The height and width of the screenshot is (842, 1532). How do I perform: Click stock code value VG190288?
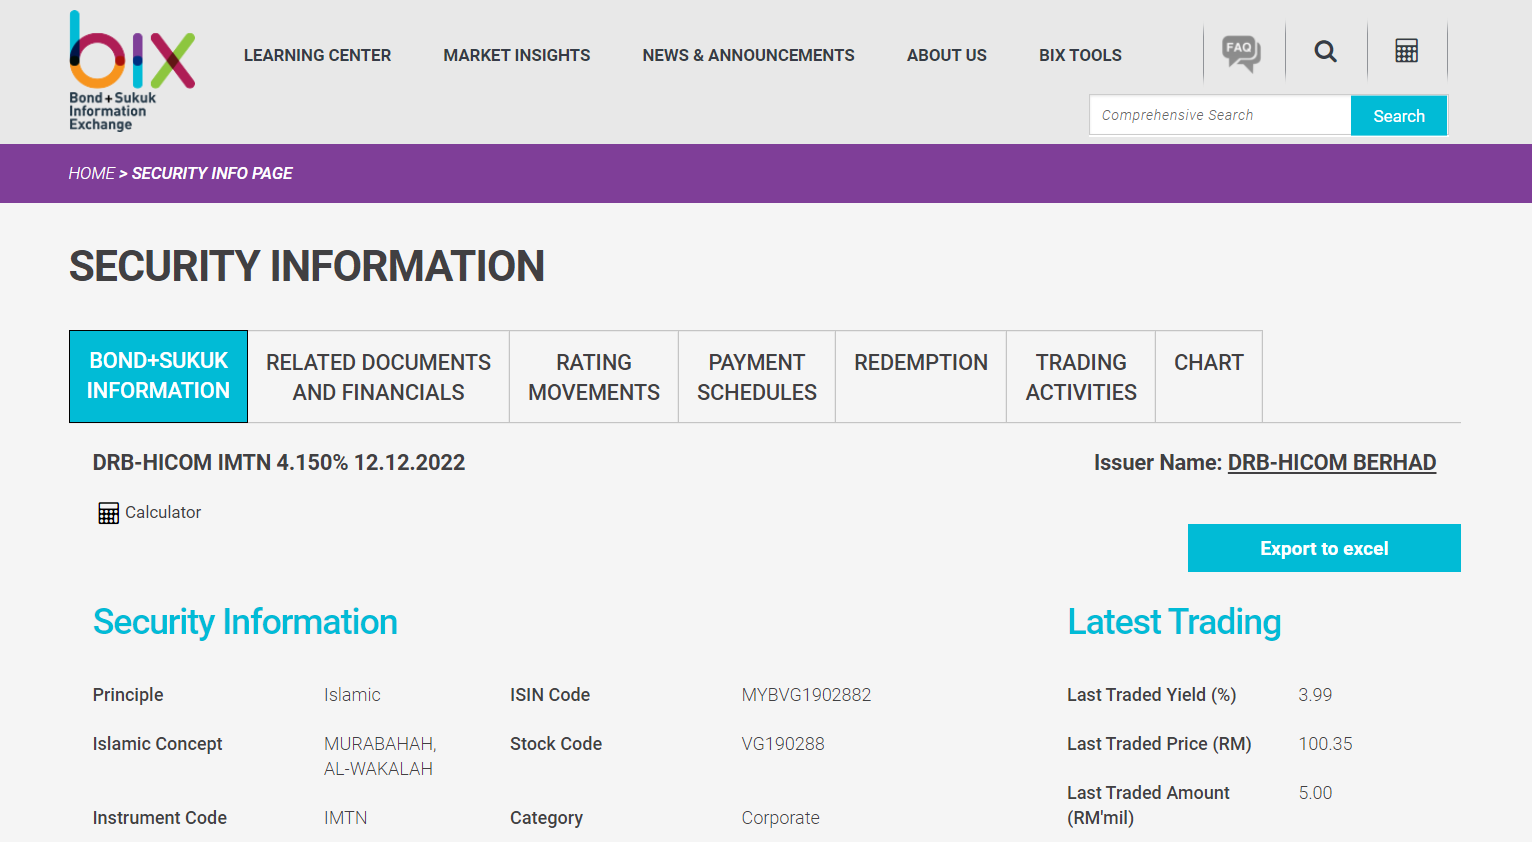click(x=783, y=744)
